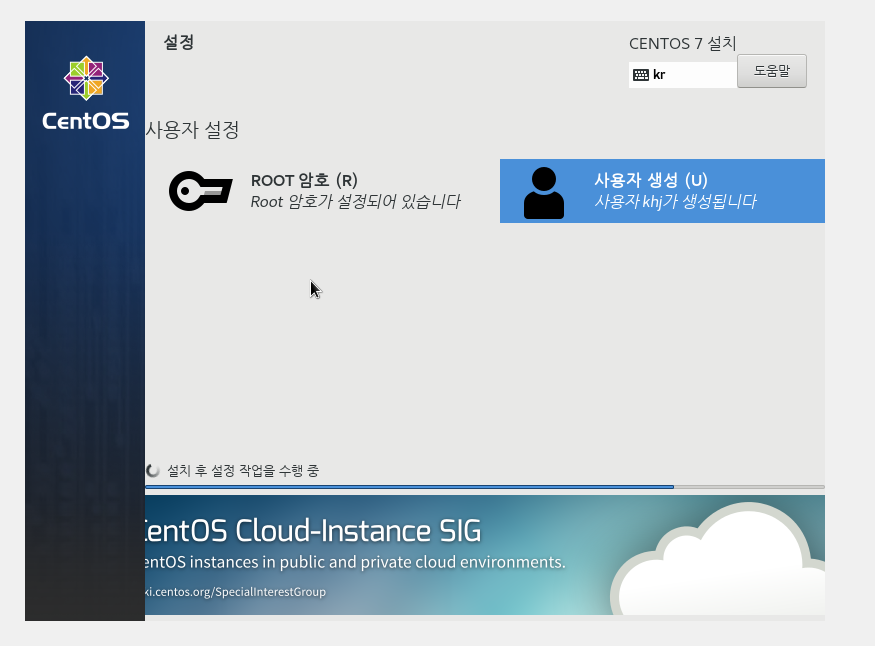Select the 사용자 생성 person icon
Viewport: 875px width, 646px height.
point(544,192)
